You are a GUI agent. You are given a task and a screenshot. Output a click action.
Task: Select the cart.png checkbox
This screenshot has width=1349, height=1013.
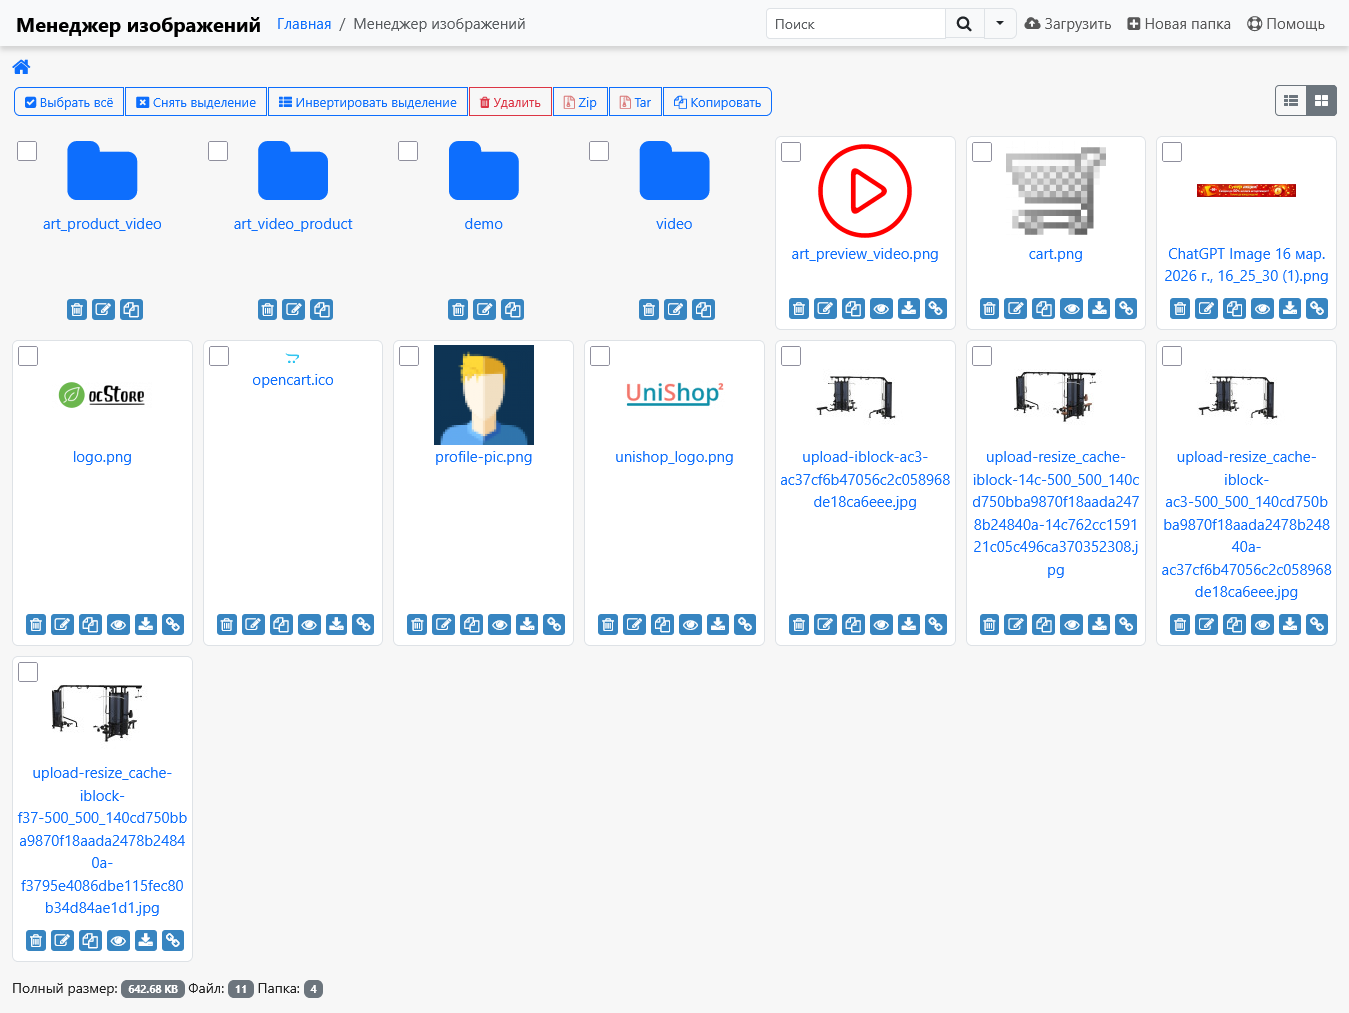click(982, 152)
